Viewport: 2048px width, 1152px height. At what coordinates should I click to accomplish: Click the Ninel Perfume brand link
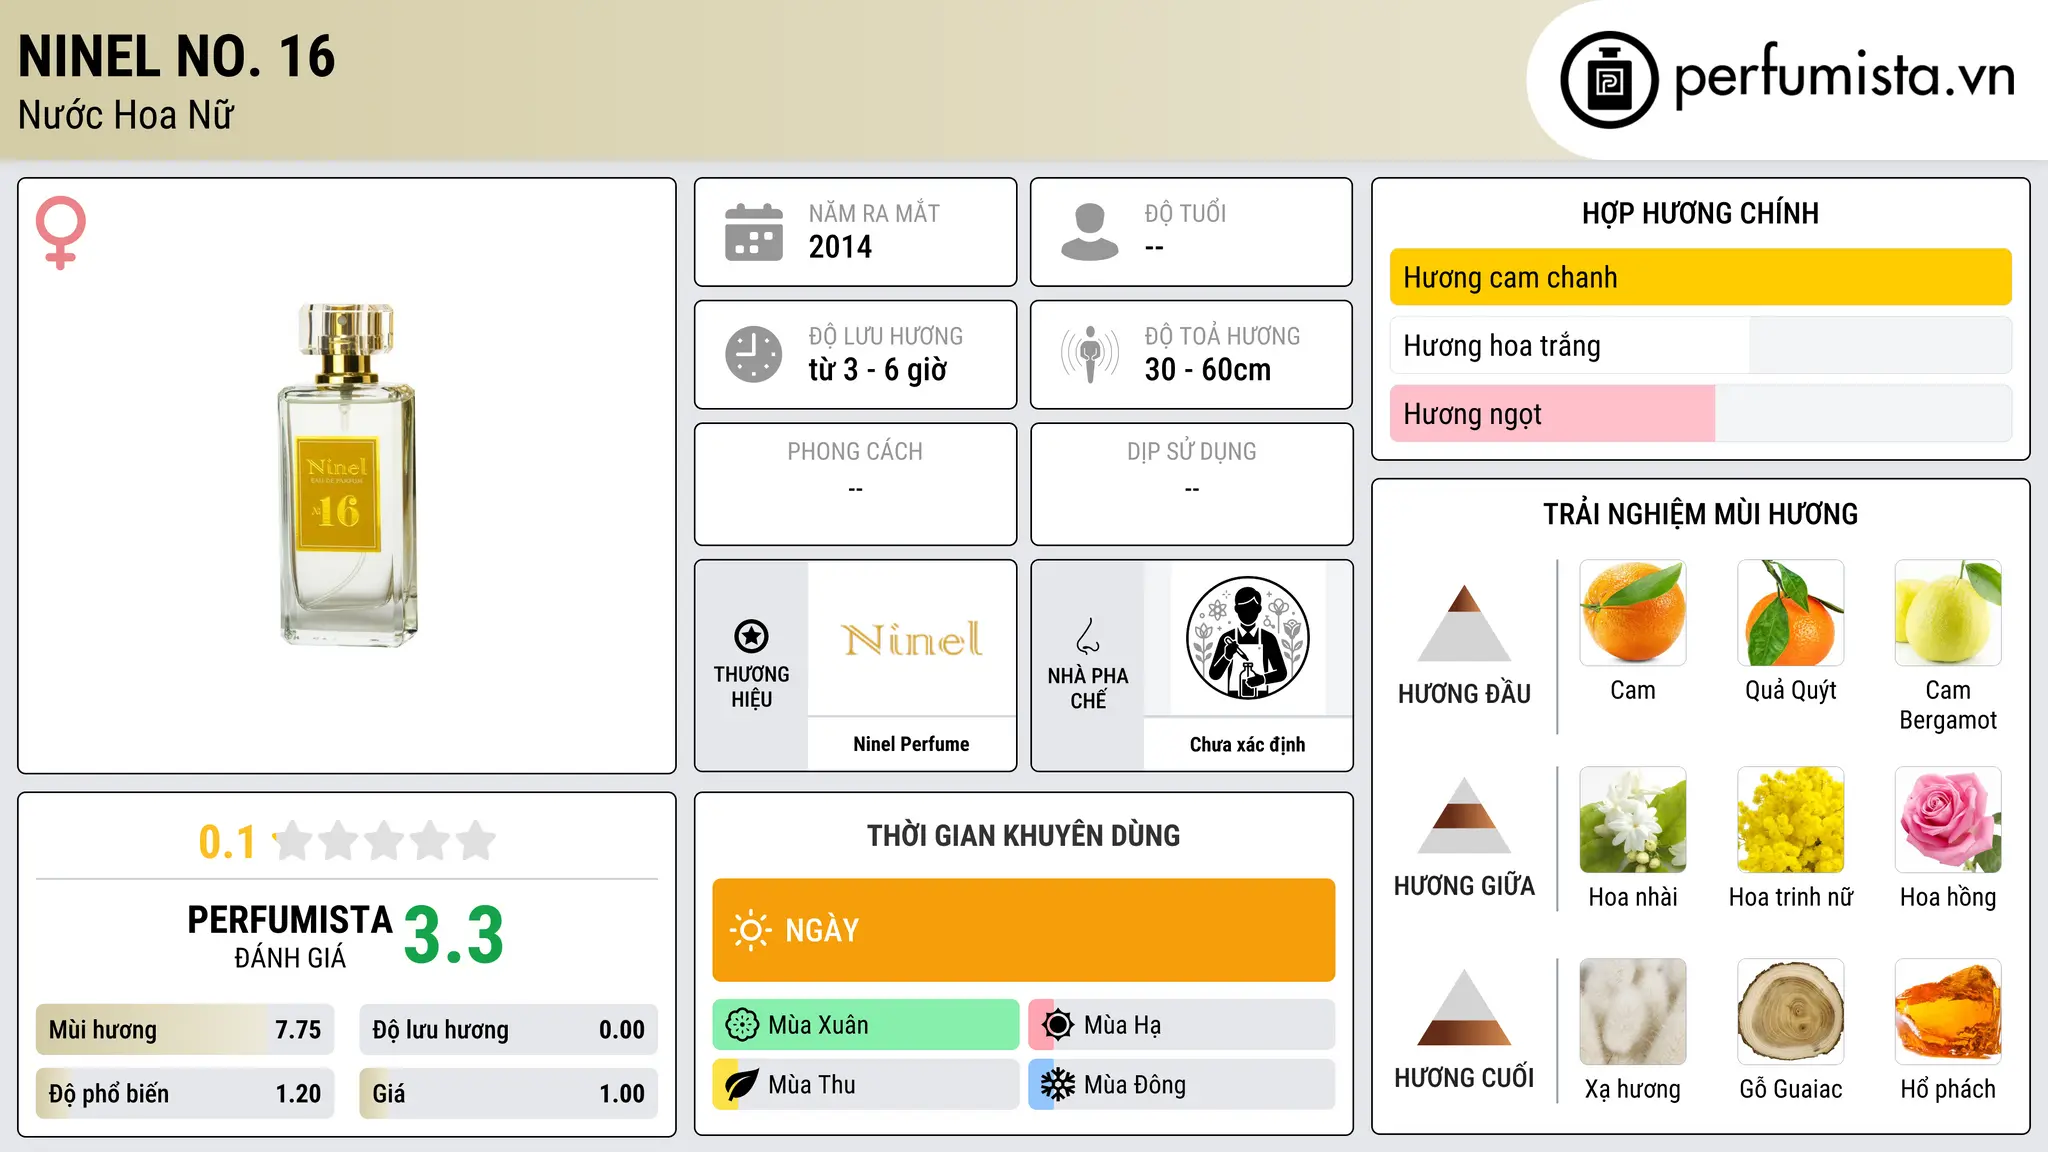911,744
